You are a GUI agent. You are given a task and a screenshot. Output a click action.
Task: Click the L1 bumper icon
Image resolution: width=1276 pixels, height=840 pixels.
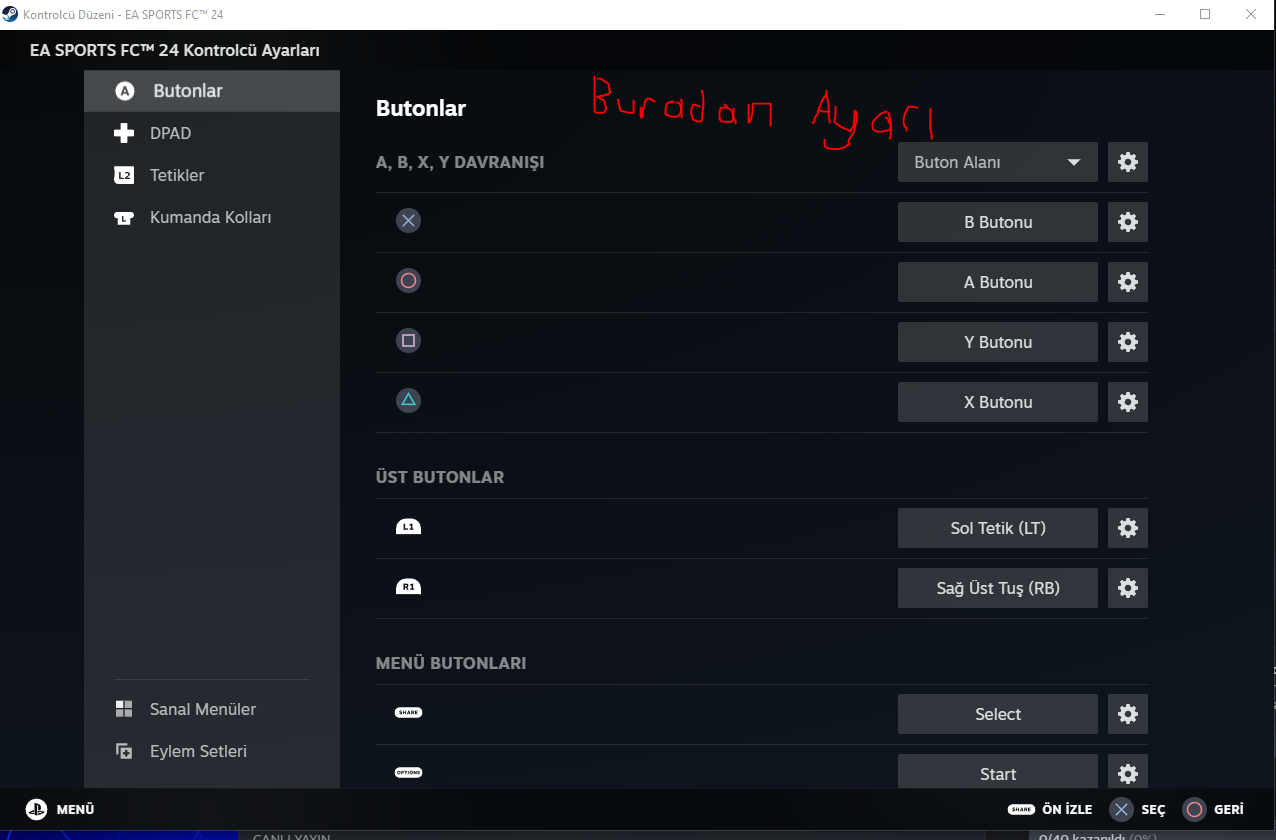[x=408, y=527]
